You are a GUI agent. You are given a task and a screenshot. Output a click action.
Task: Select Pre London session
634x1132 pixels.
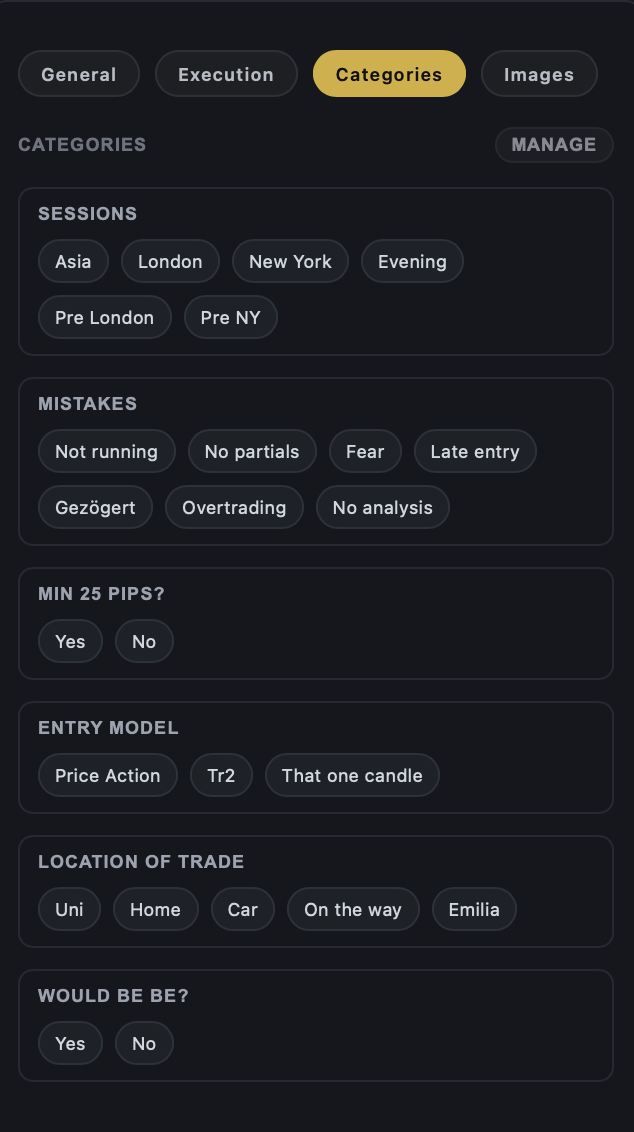104,317
